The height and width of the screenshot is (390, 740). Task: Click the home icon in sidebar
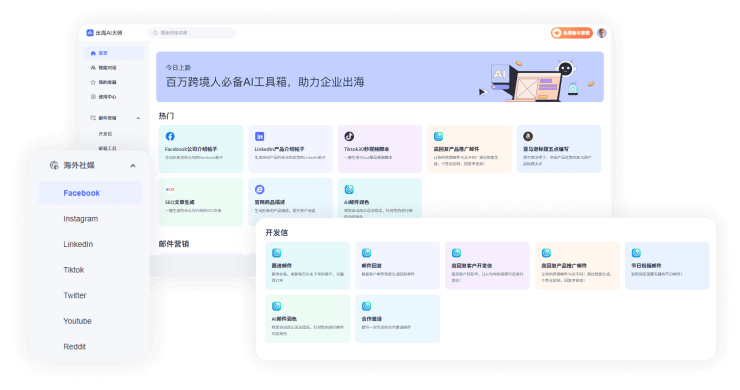click(93, 53)
